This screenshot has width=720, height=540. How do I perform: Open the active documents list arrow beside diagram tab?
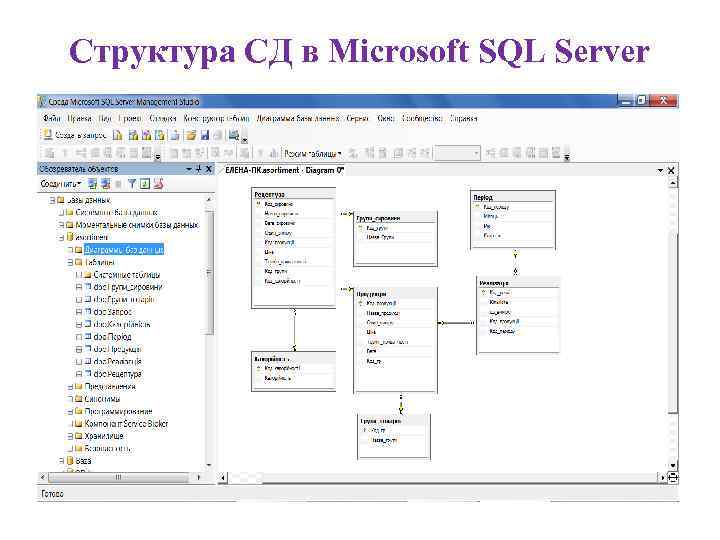660,170
